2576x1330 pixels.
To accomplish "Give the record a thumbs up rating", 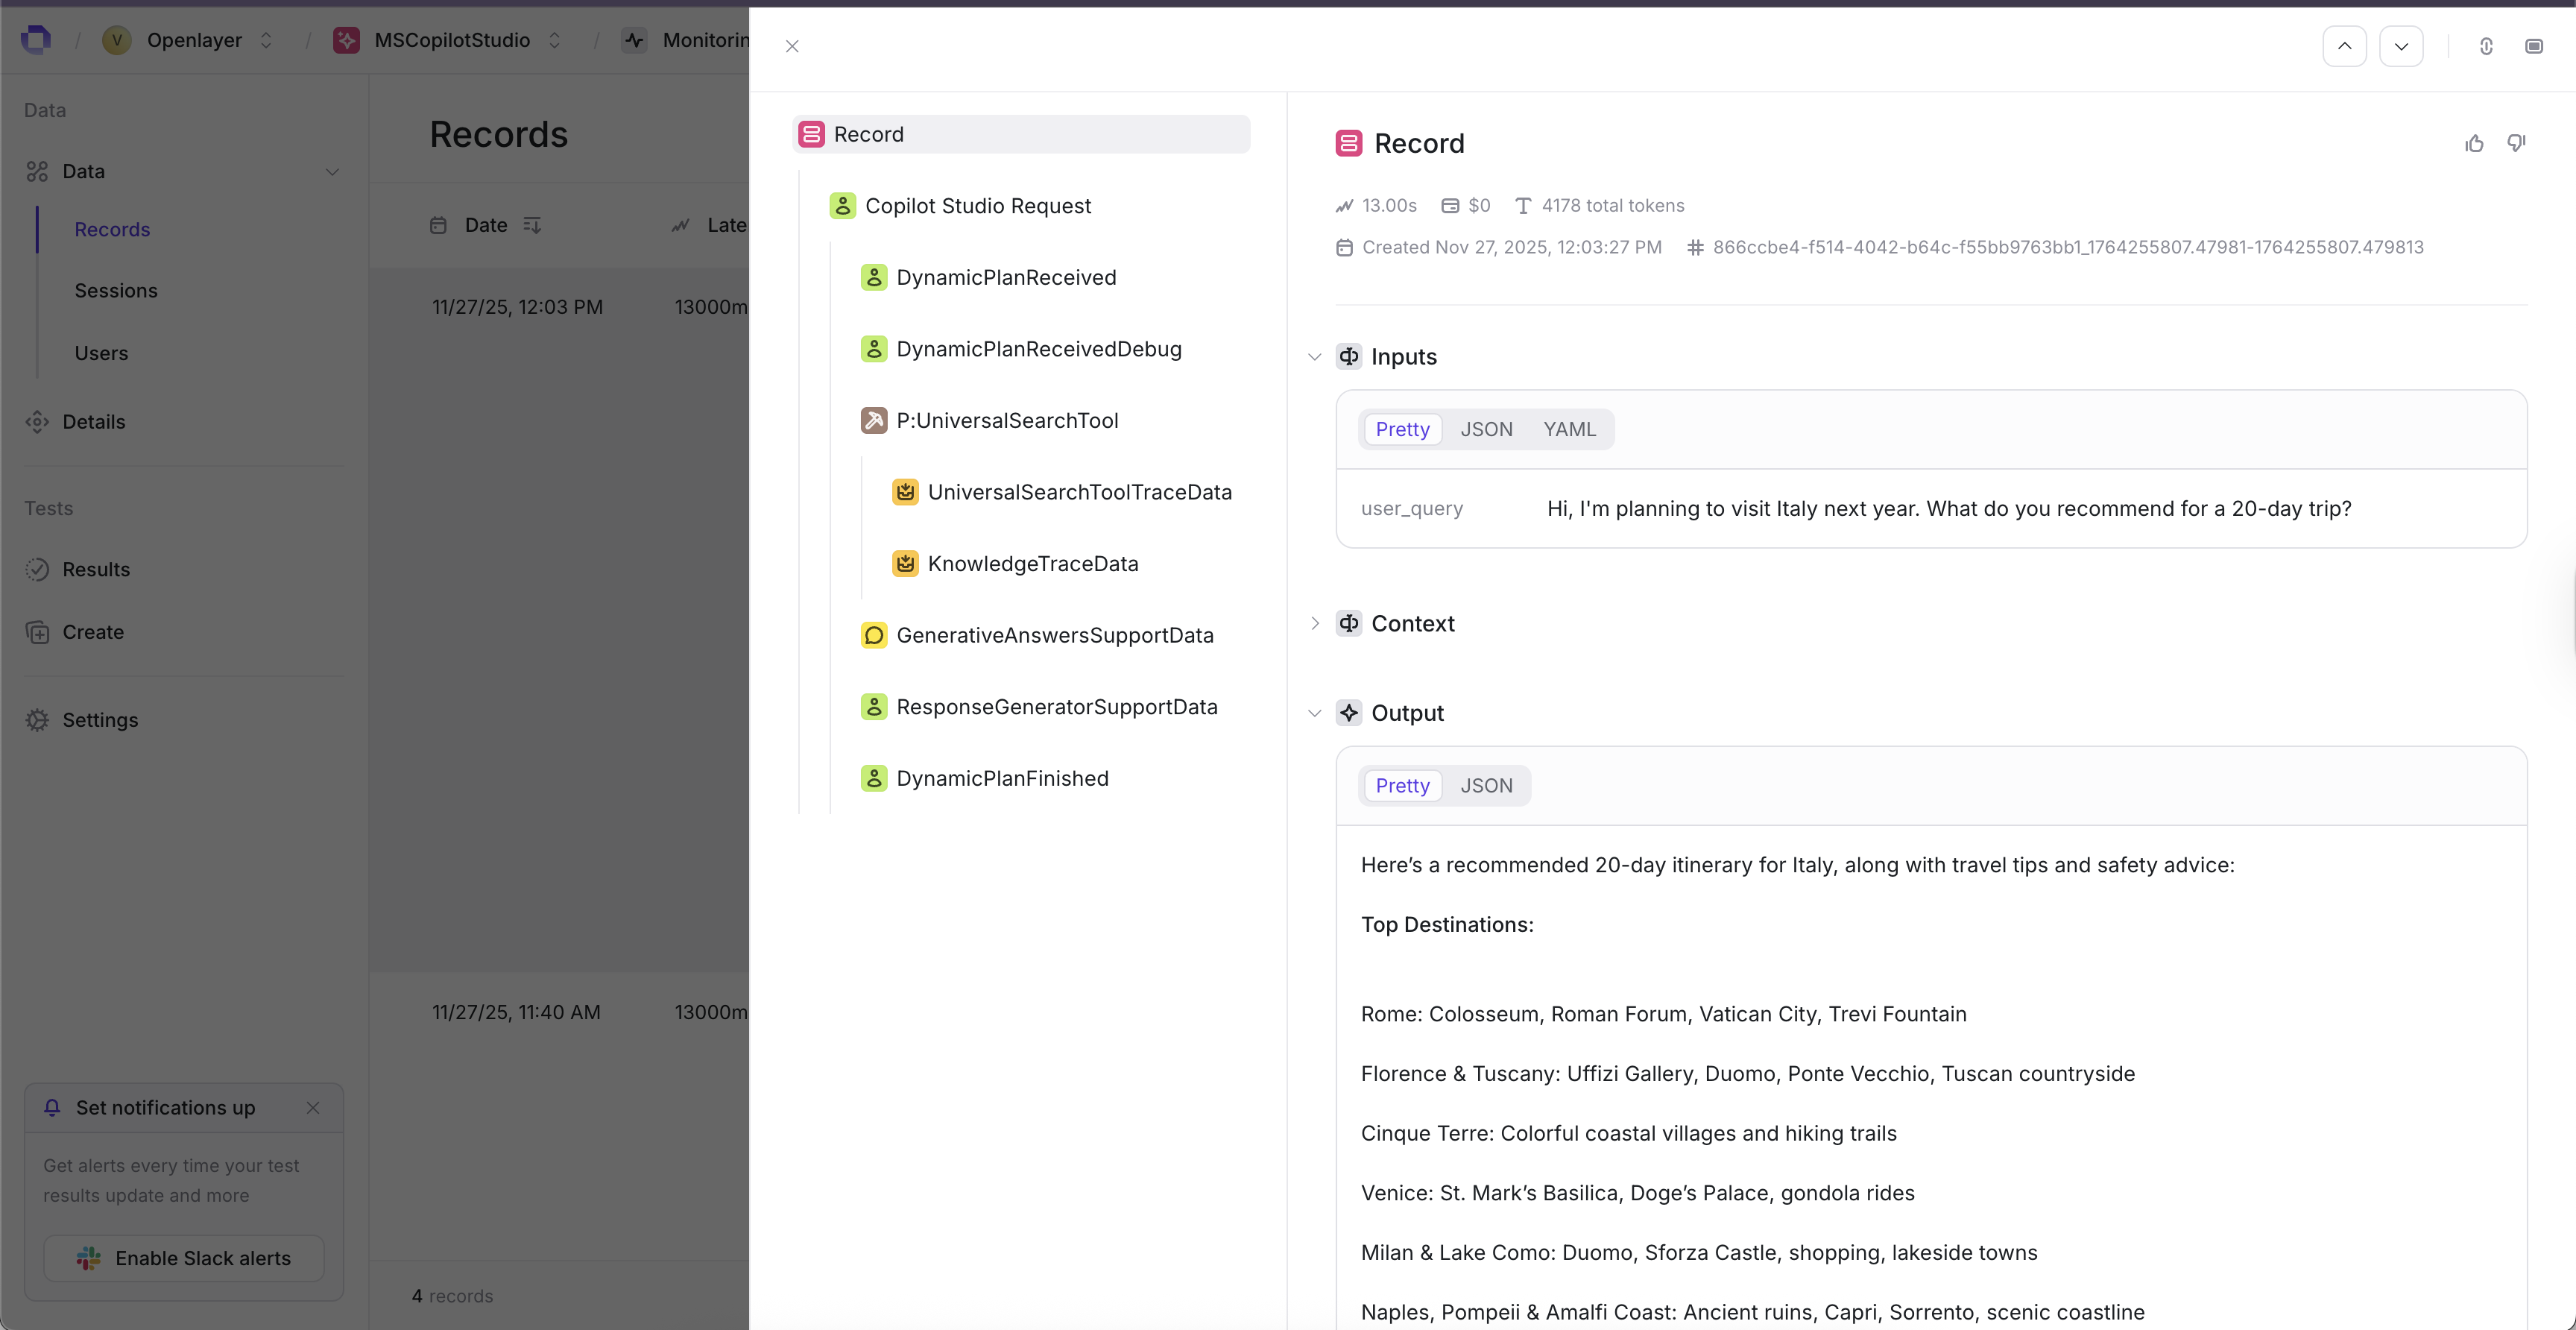I will point(2474,143).
